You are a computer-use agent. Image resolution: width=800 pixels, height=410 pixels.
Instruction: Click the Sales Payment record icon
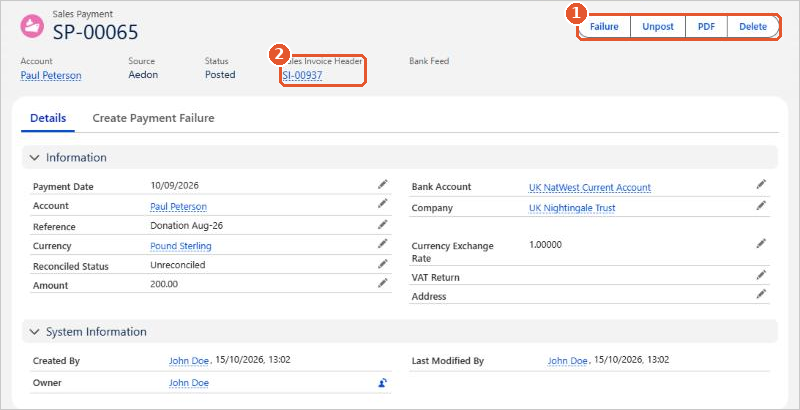pos(32,26)
